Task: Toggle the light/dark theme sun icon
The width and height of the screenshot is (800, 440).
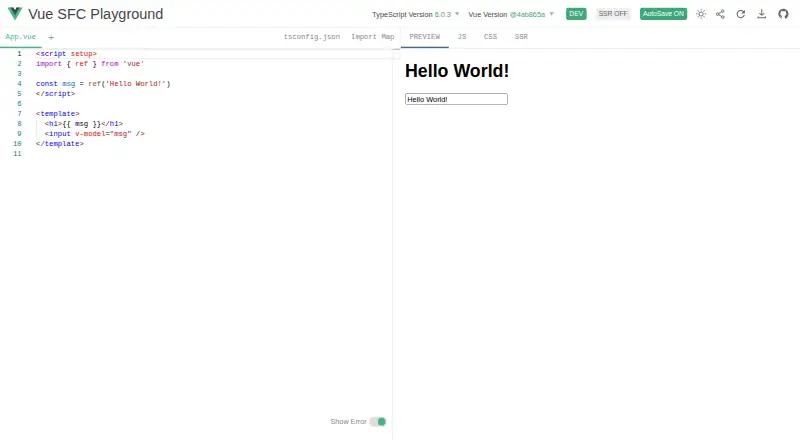Action: tap(701, 14)
